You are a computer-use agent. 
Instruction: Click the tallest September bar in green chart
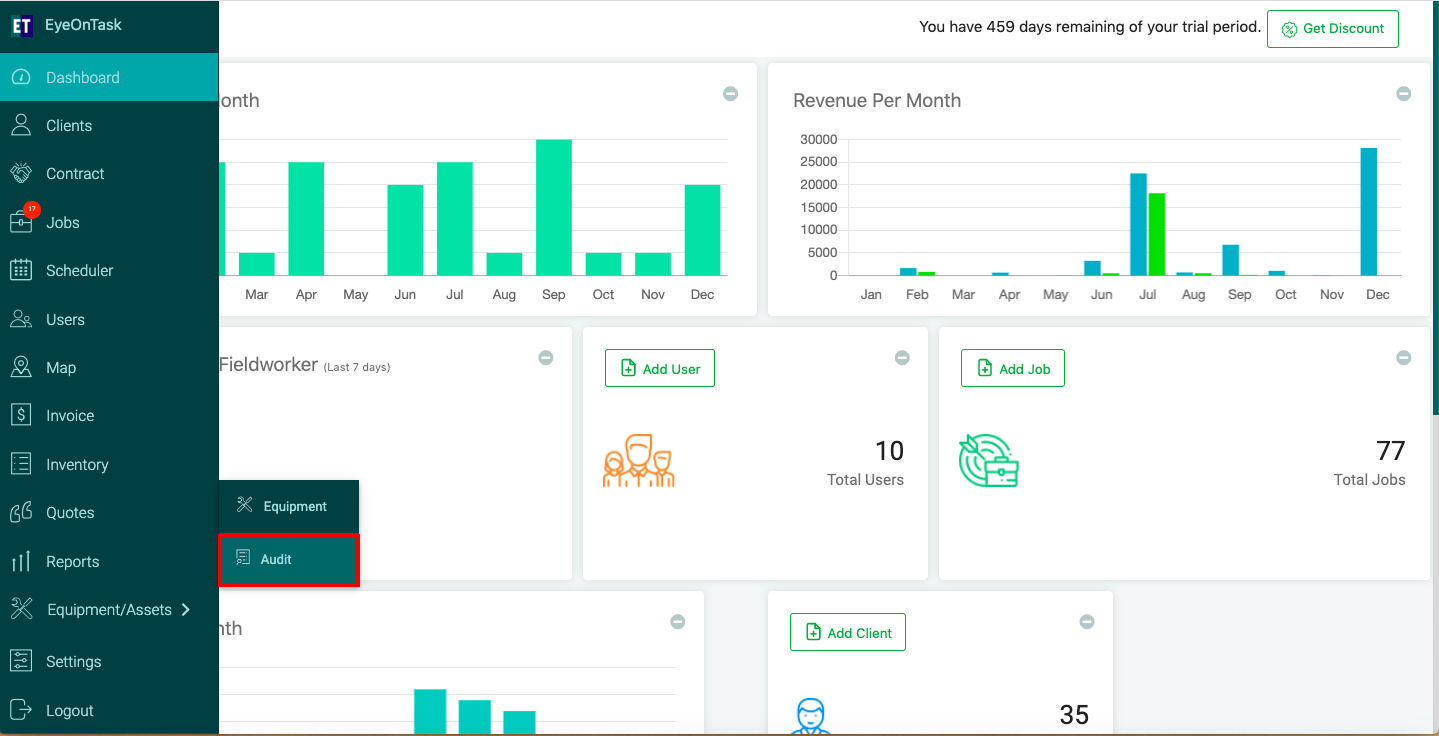554,207
